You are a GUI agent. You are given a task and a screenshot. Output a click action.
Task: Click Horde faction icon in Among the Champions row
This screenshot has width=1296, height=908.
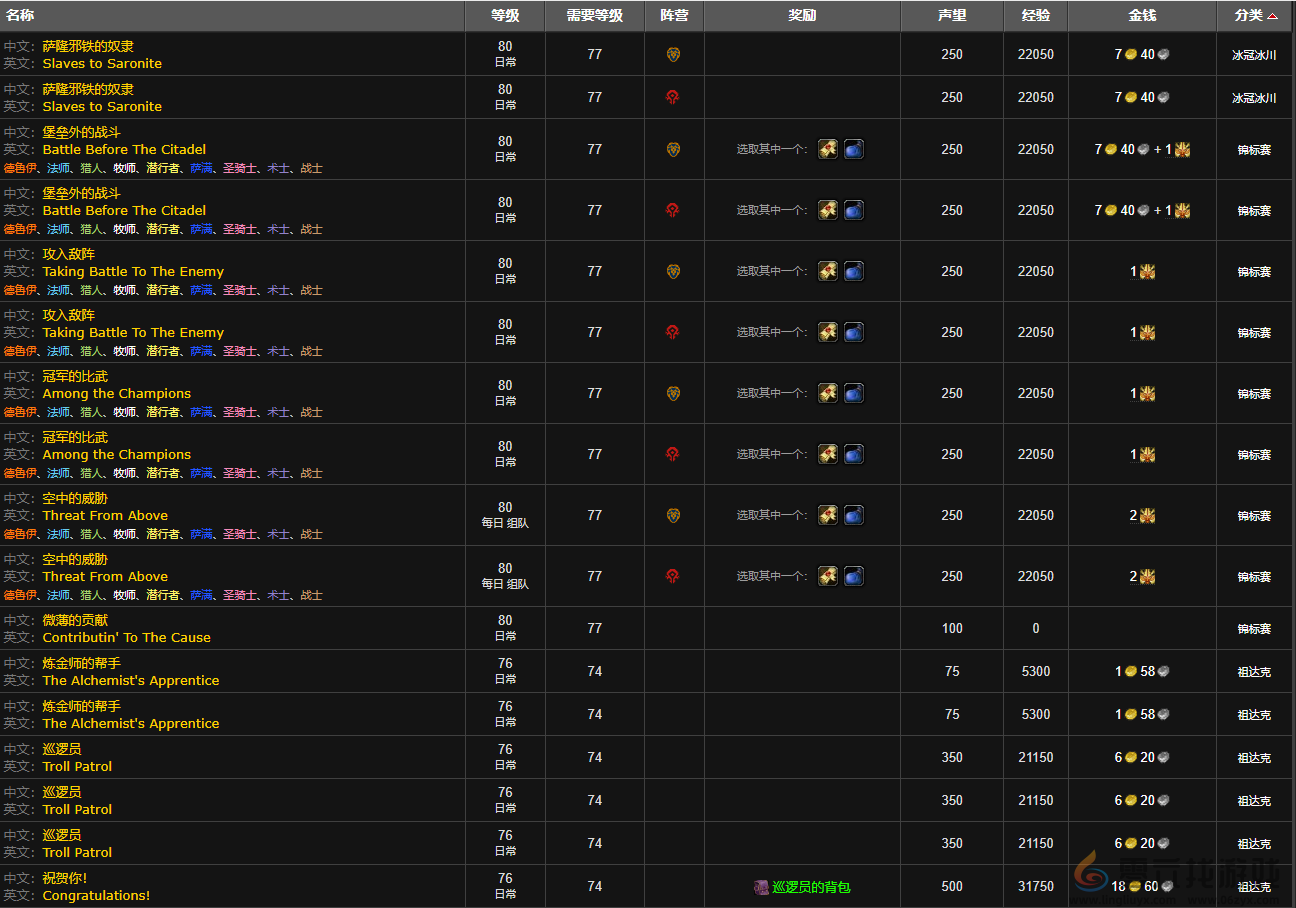click(x=673, y=454)
